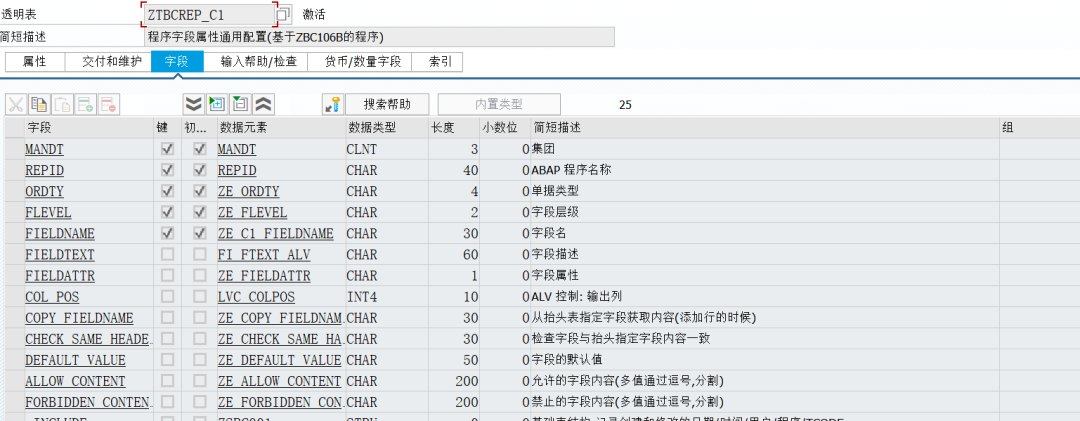Click the CLNT data type cell
The height and width of the screenshot is (421, 1080).
[x=386, y=149]
